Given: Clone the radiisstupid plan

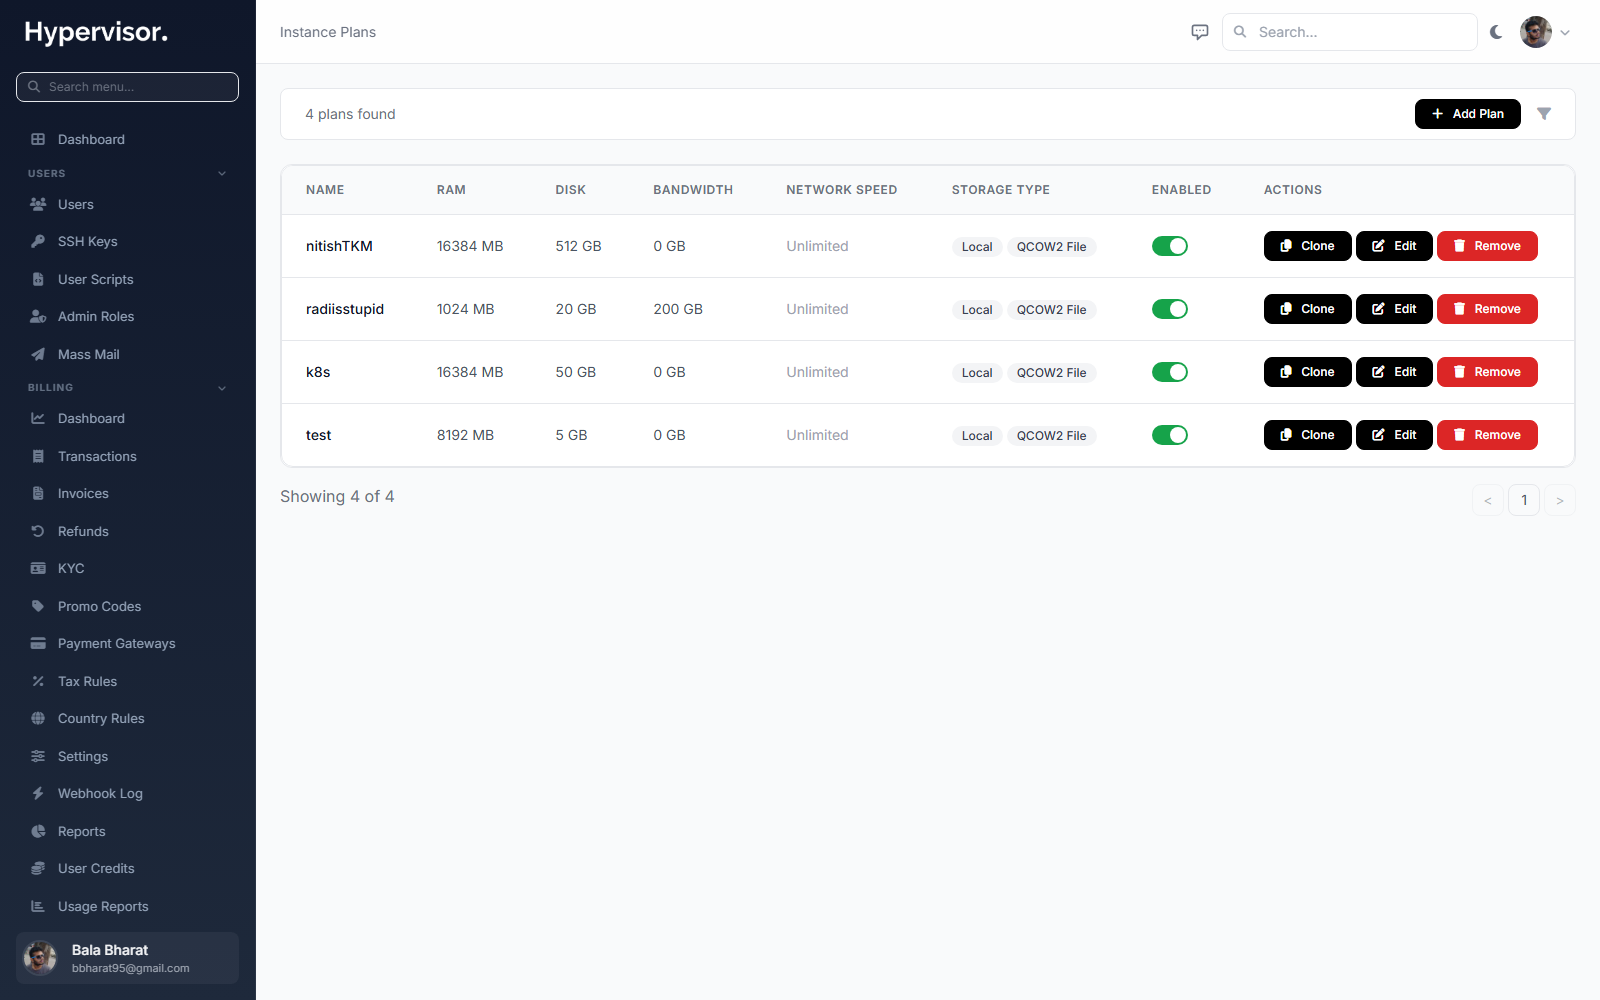Looking at the screenshot, I should click(1307, 309).
